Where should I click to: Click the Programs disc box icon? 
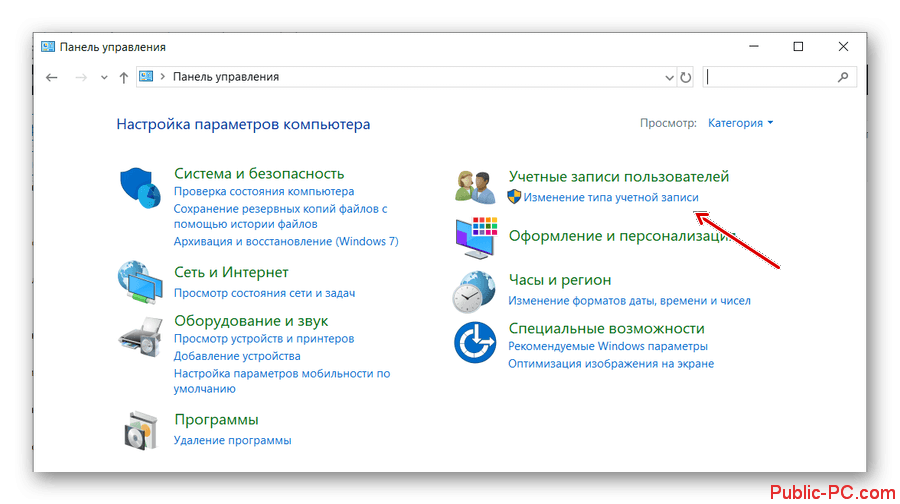(141, 430)
